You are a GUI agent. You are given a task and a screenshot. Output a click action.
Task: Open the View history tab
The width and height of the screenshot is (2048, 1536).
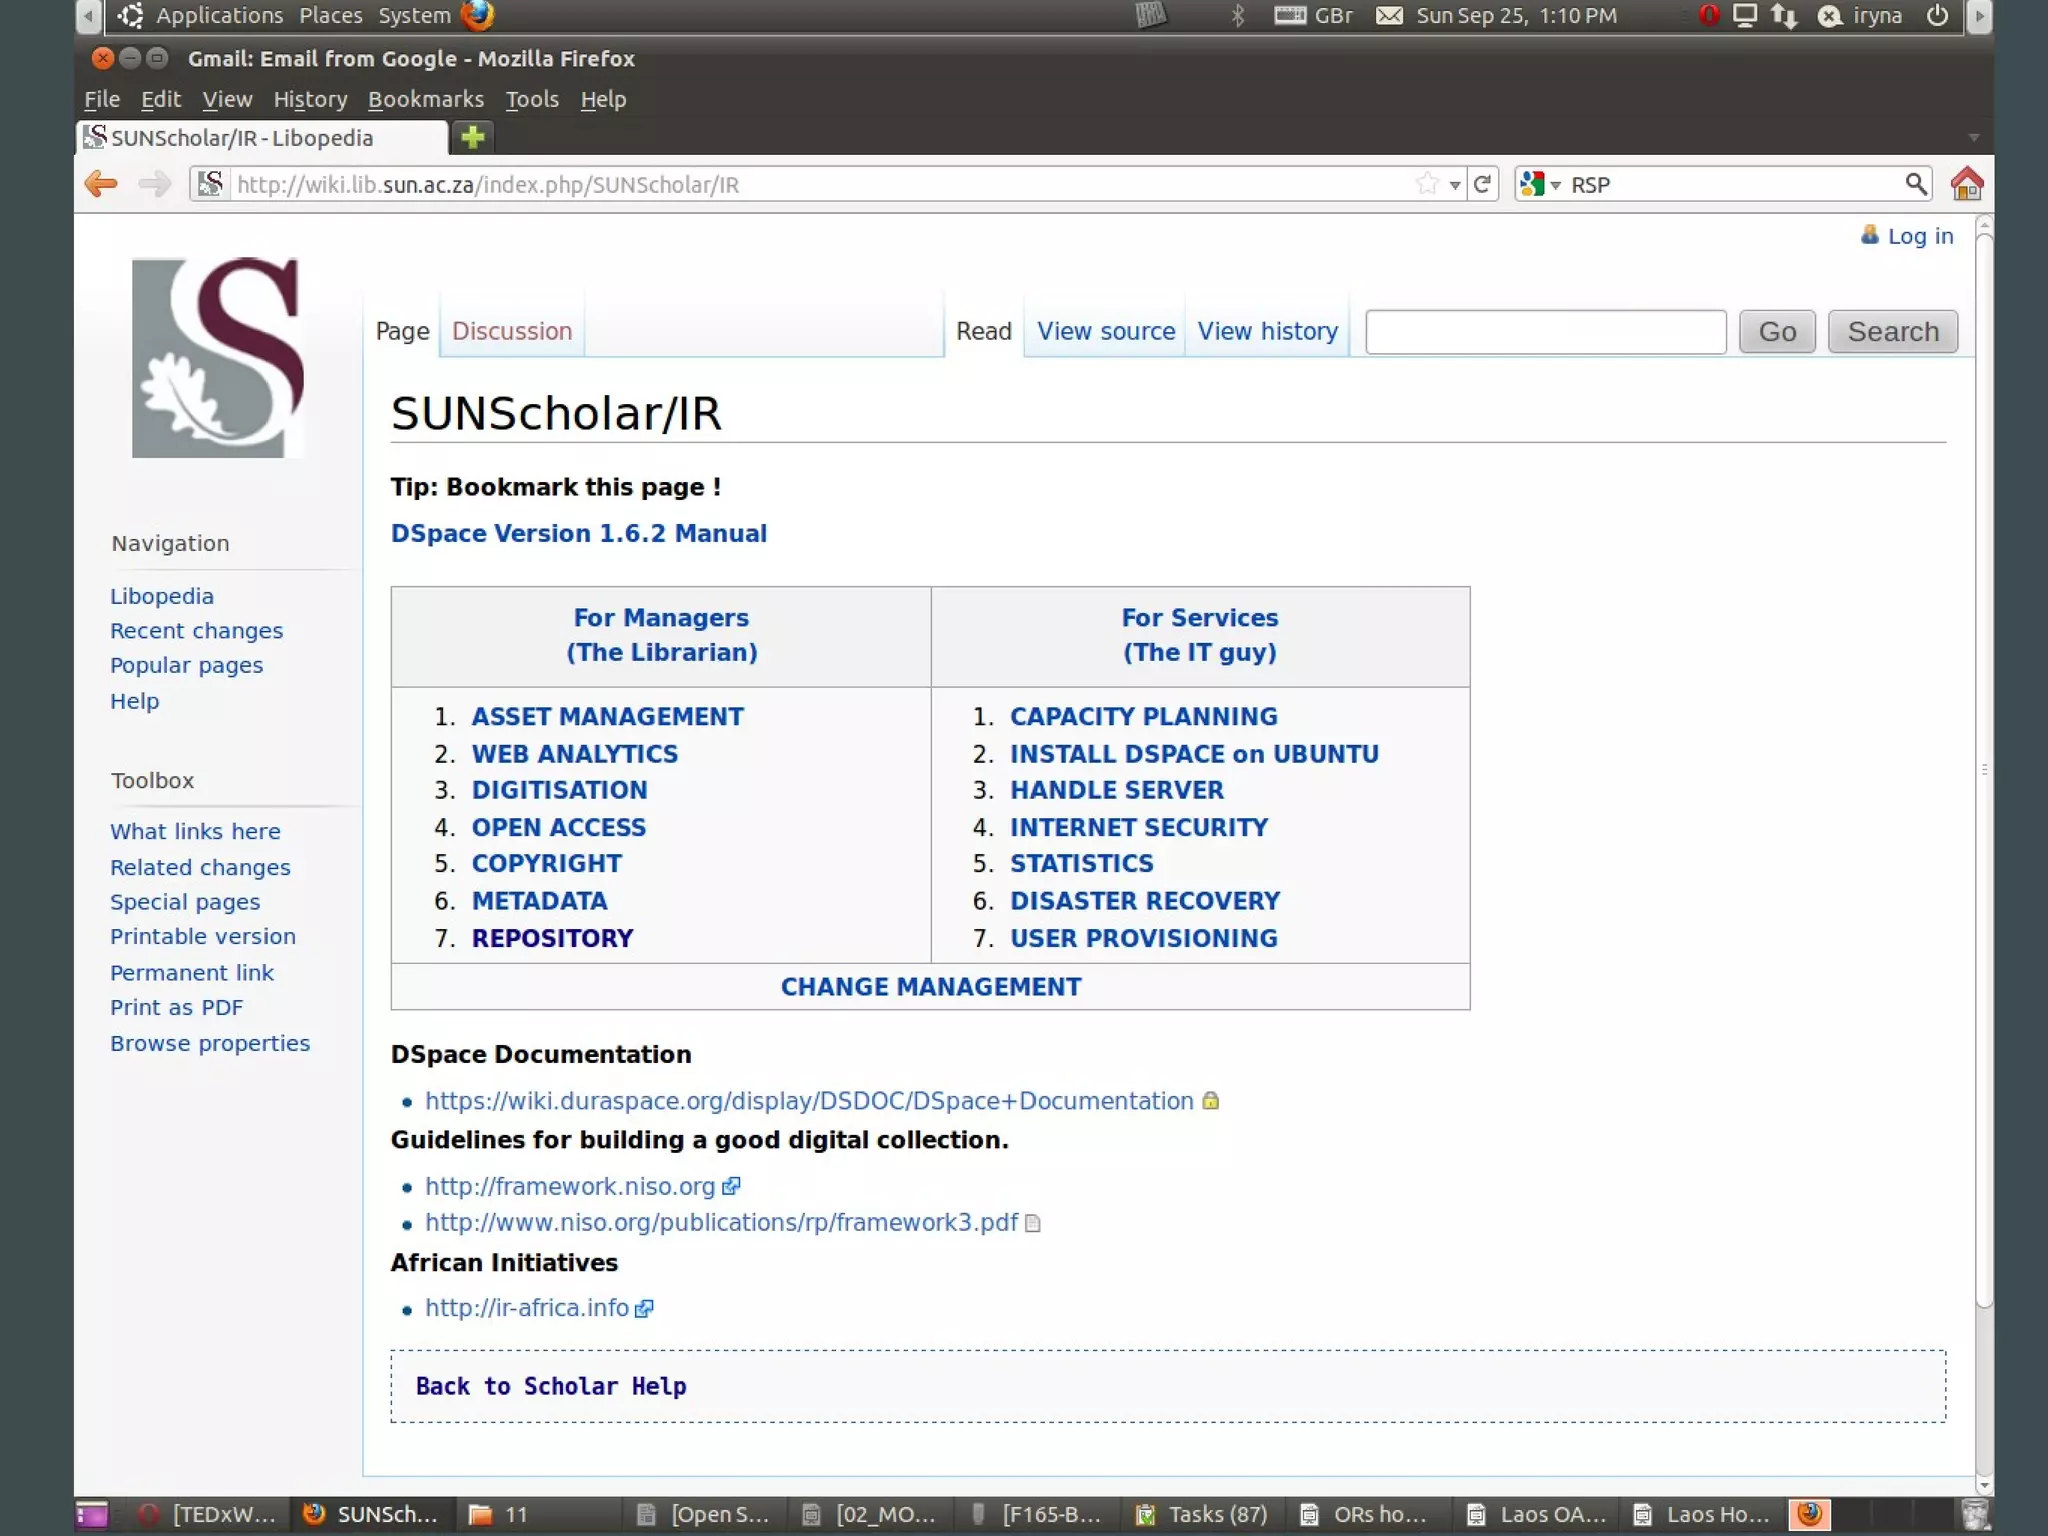tap(1267, 331)
